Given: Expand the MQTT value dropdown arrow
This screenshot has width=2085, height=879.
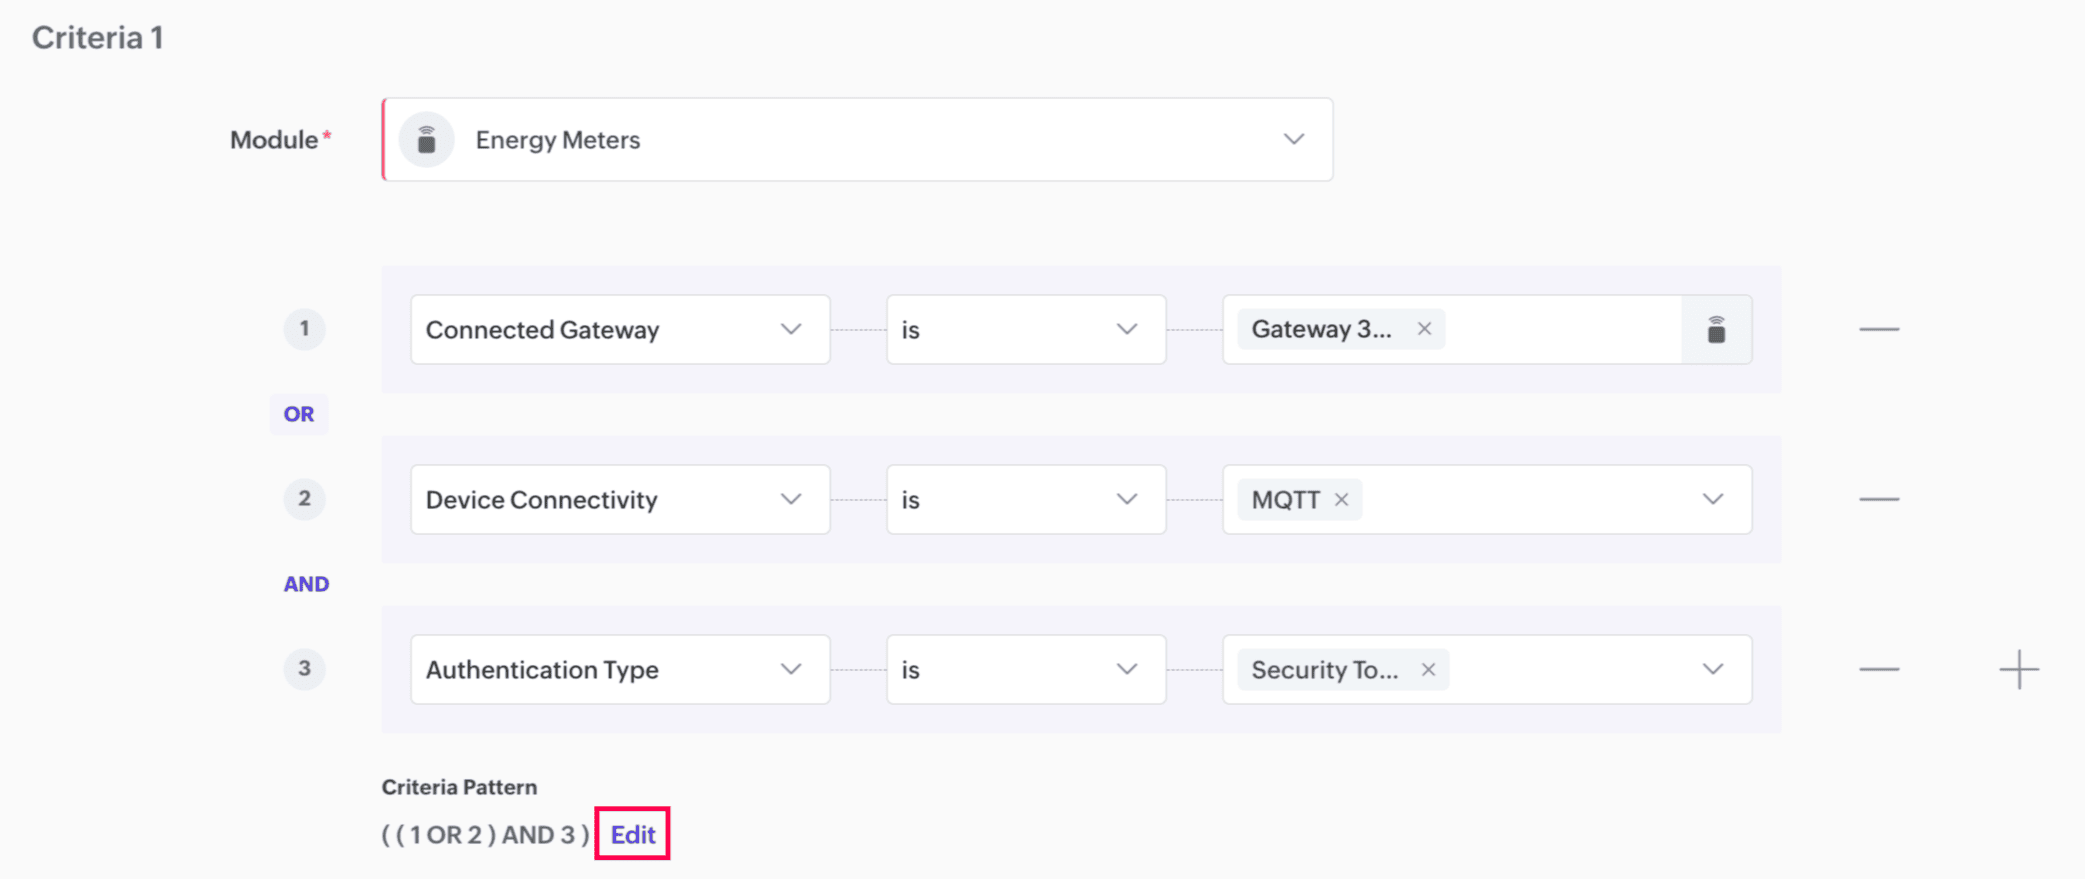Looking at the screenshot, I should 1712,499.
